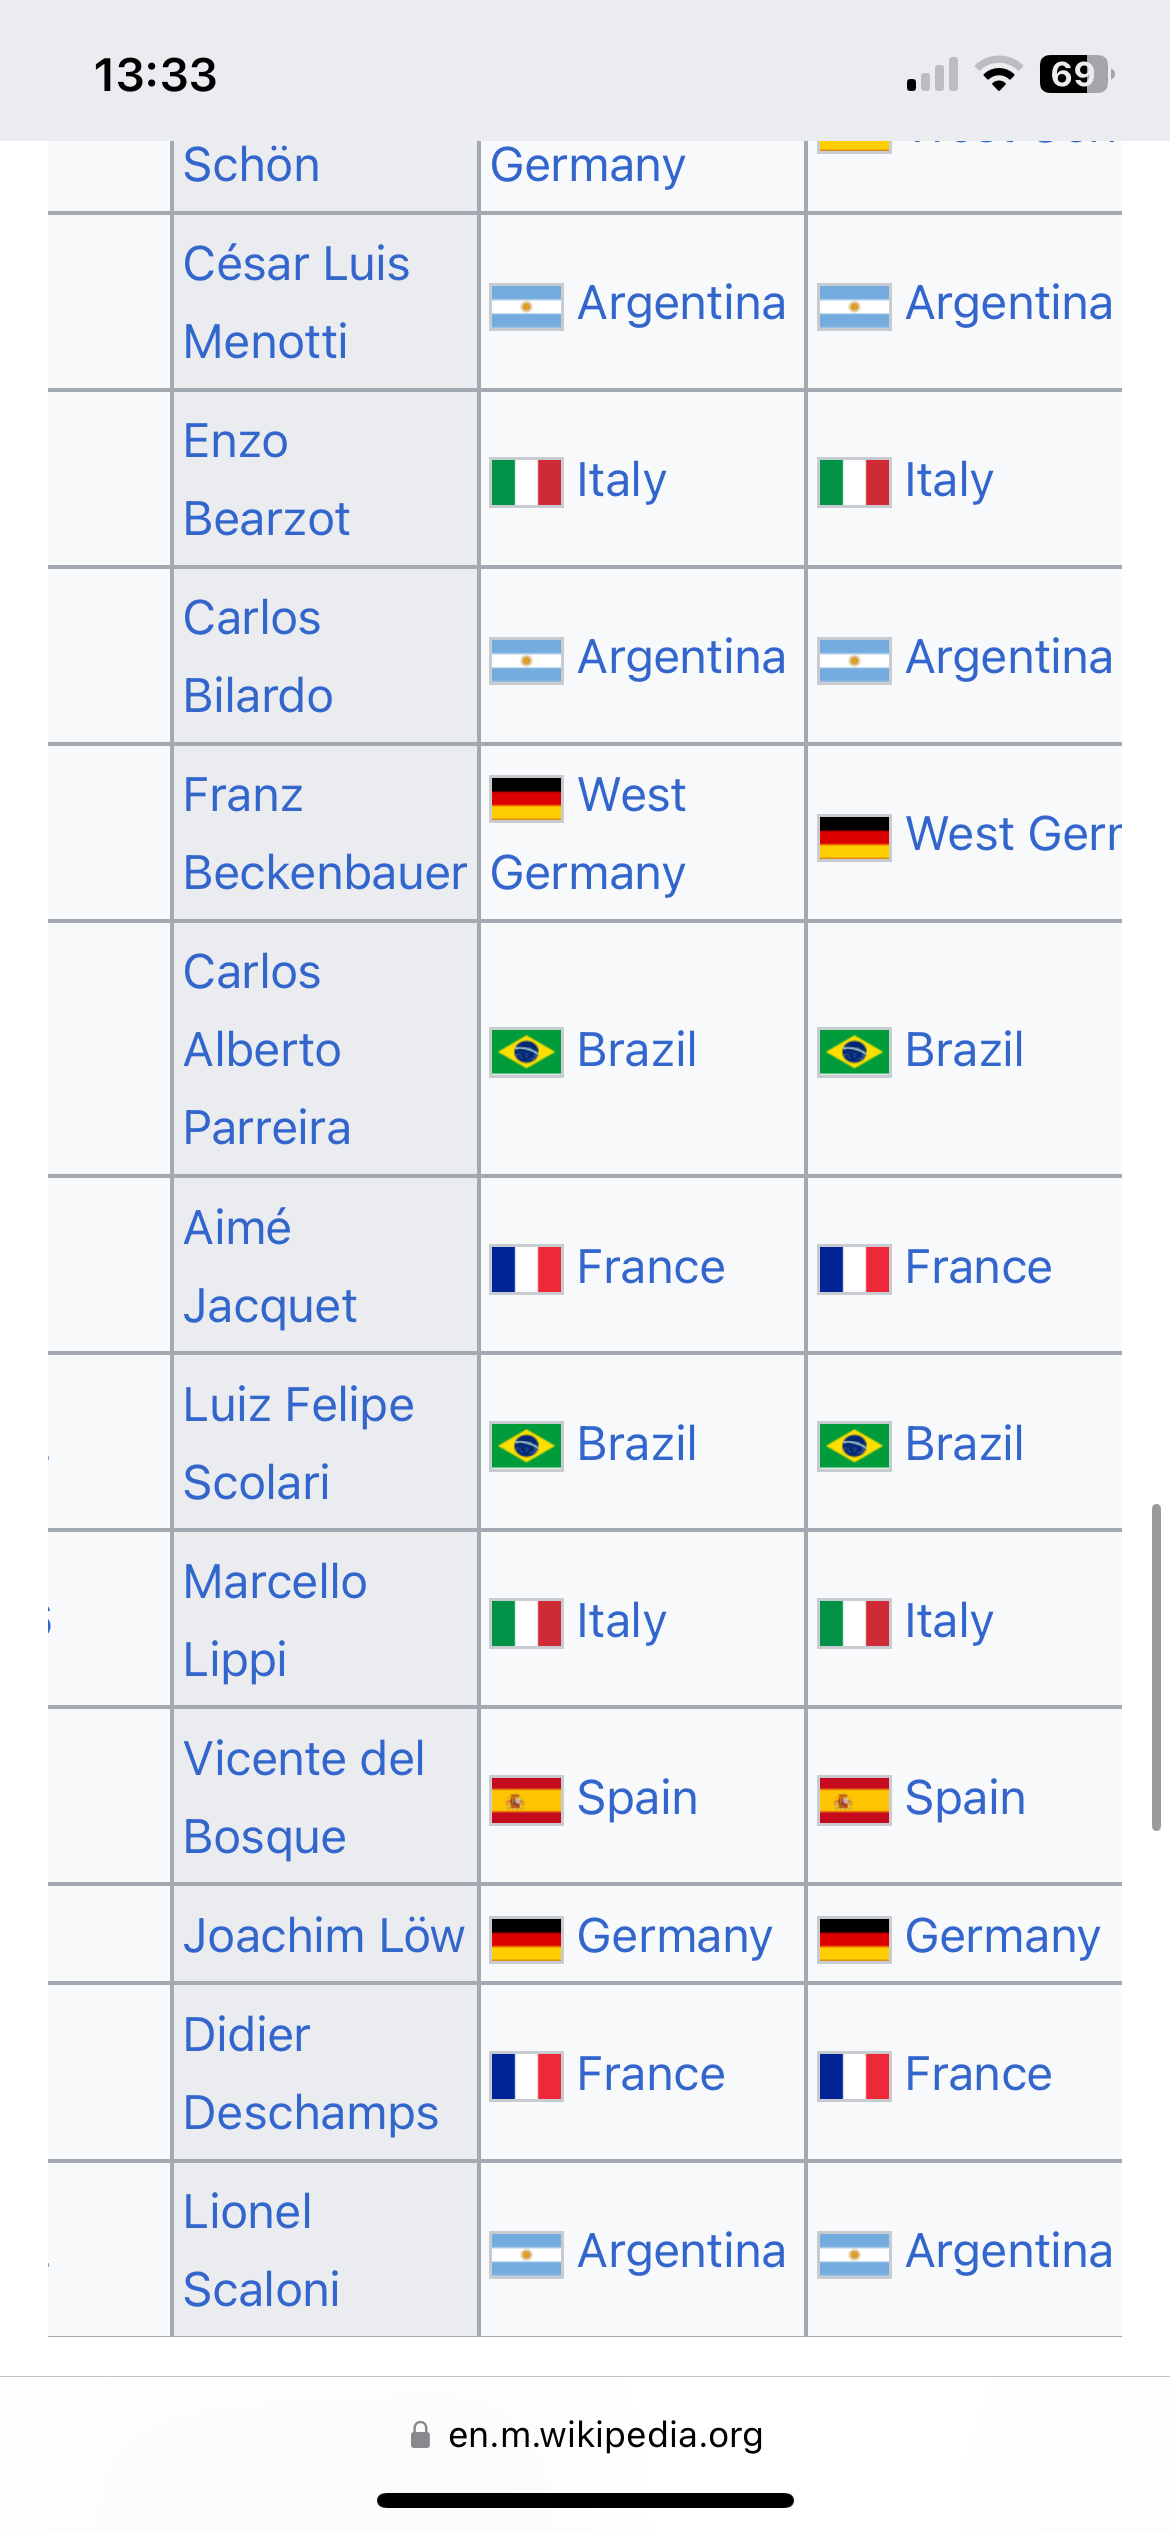Open the Franz Beckenbauer page

pyautogui.click(x=325, y=833)
